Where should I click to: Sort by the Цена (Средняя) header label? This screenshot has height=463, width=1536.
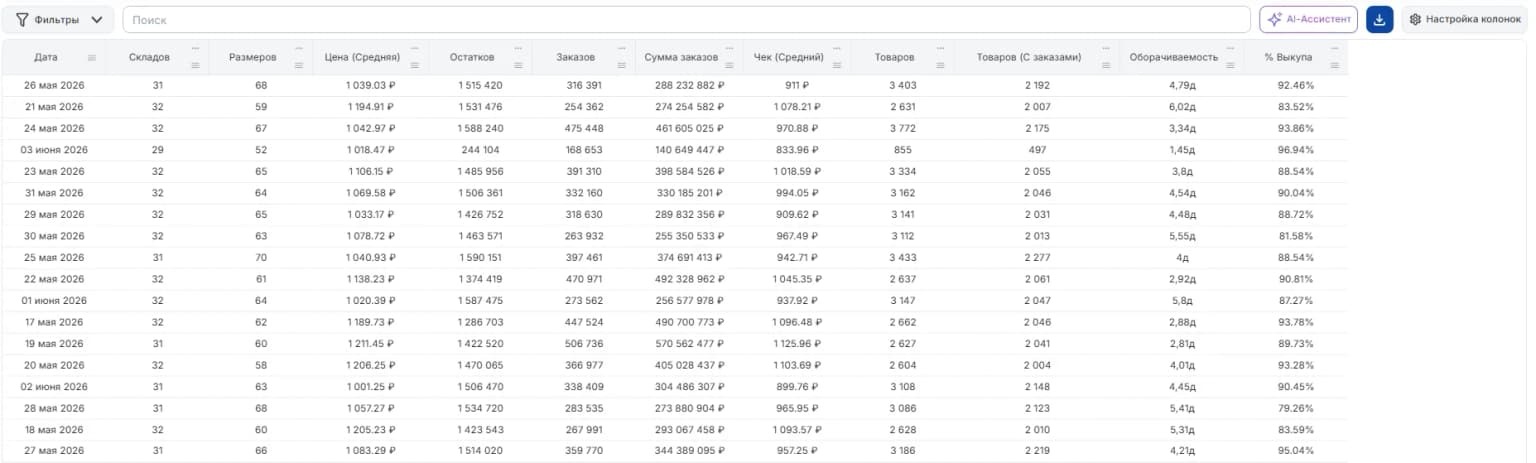click(364, 58)
